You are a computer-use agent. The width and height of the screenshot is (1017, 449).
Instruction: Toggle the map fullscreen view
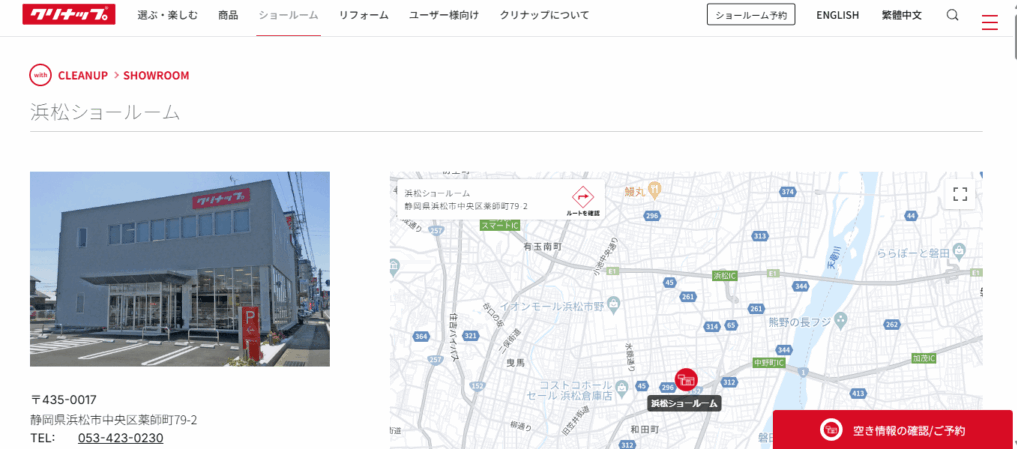tap(960, 194)
